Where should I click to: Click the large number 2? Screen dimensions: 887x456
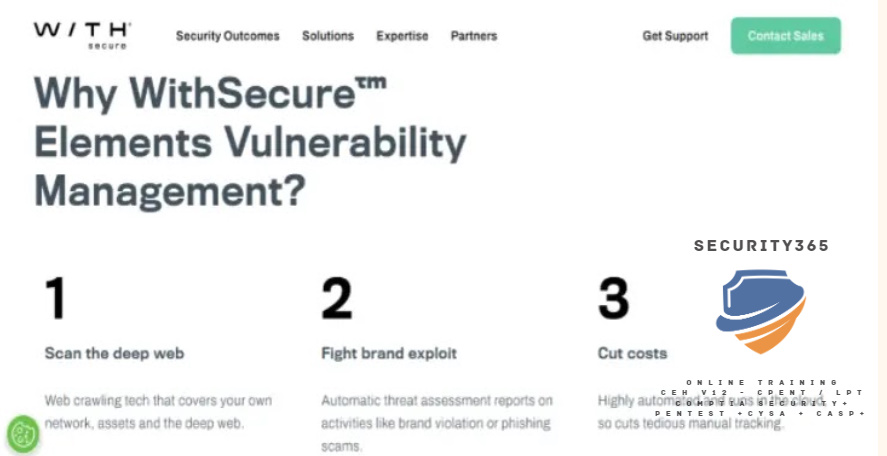click(337, 299)
